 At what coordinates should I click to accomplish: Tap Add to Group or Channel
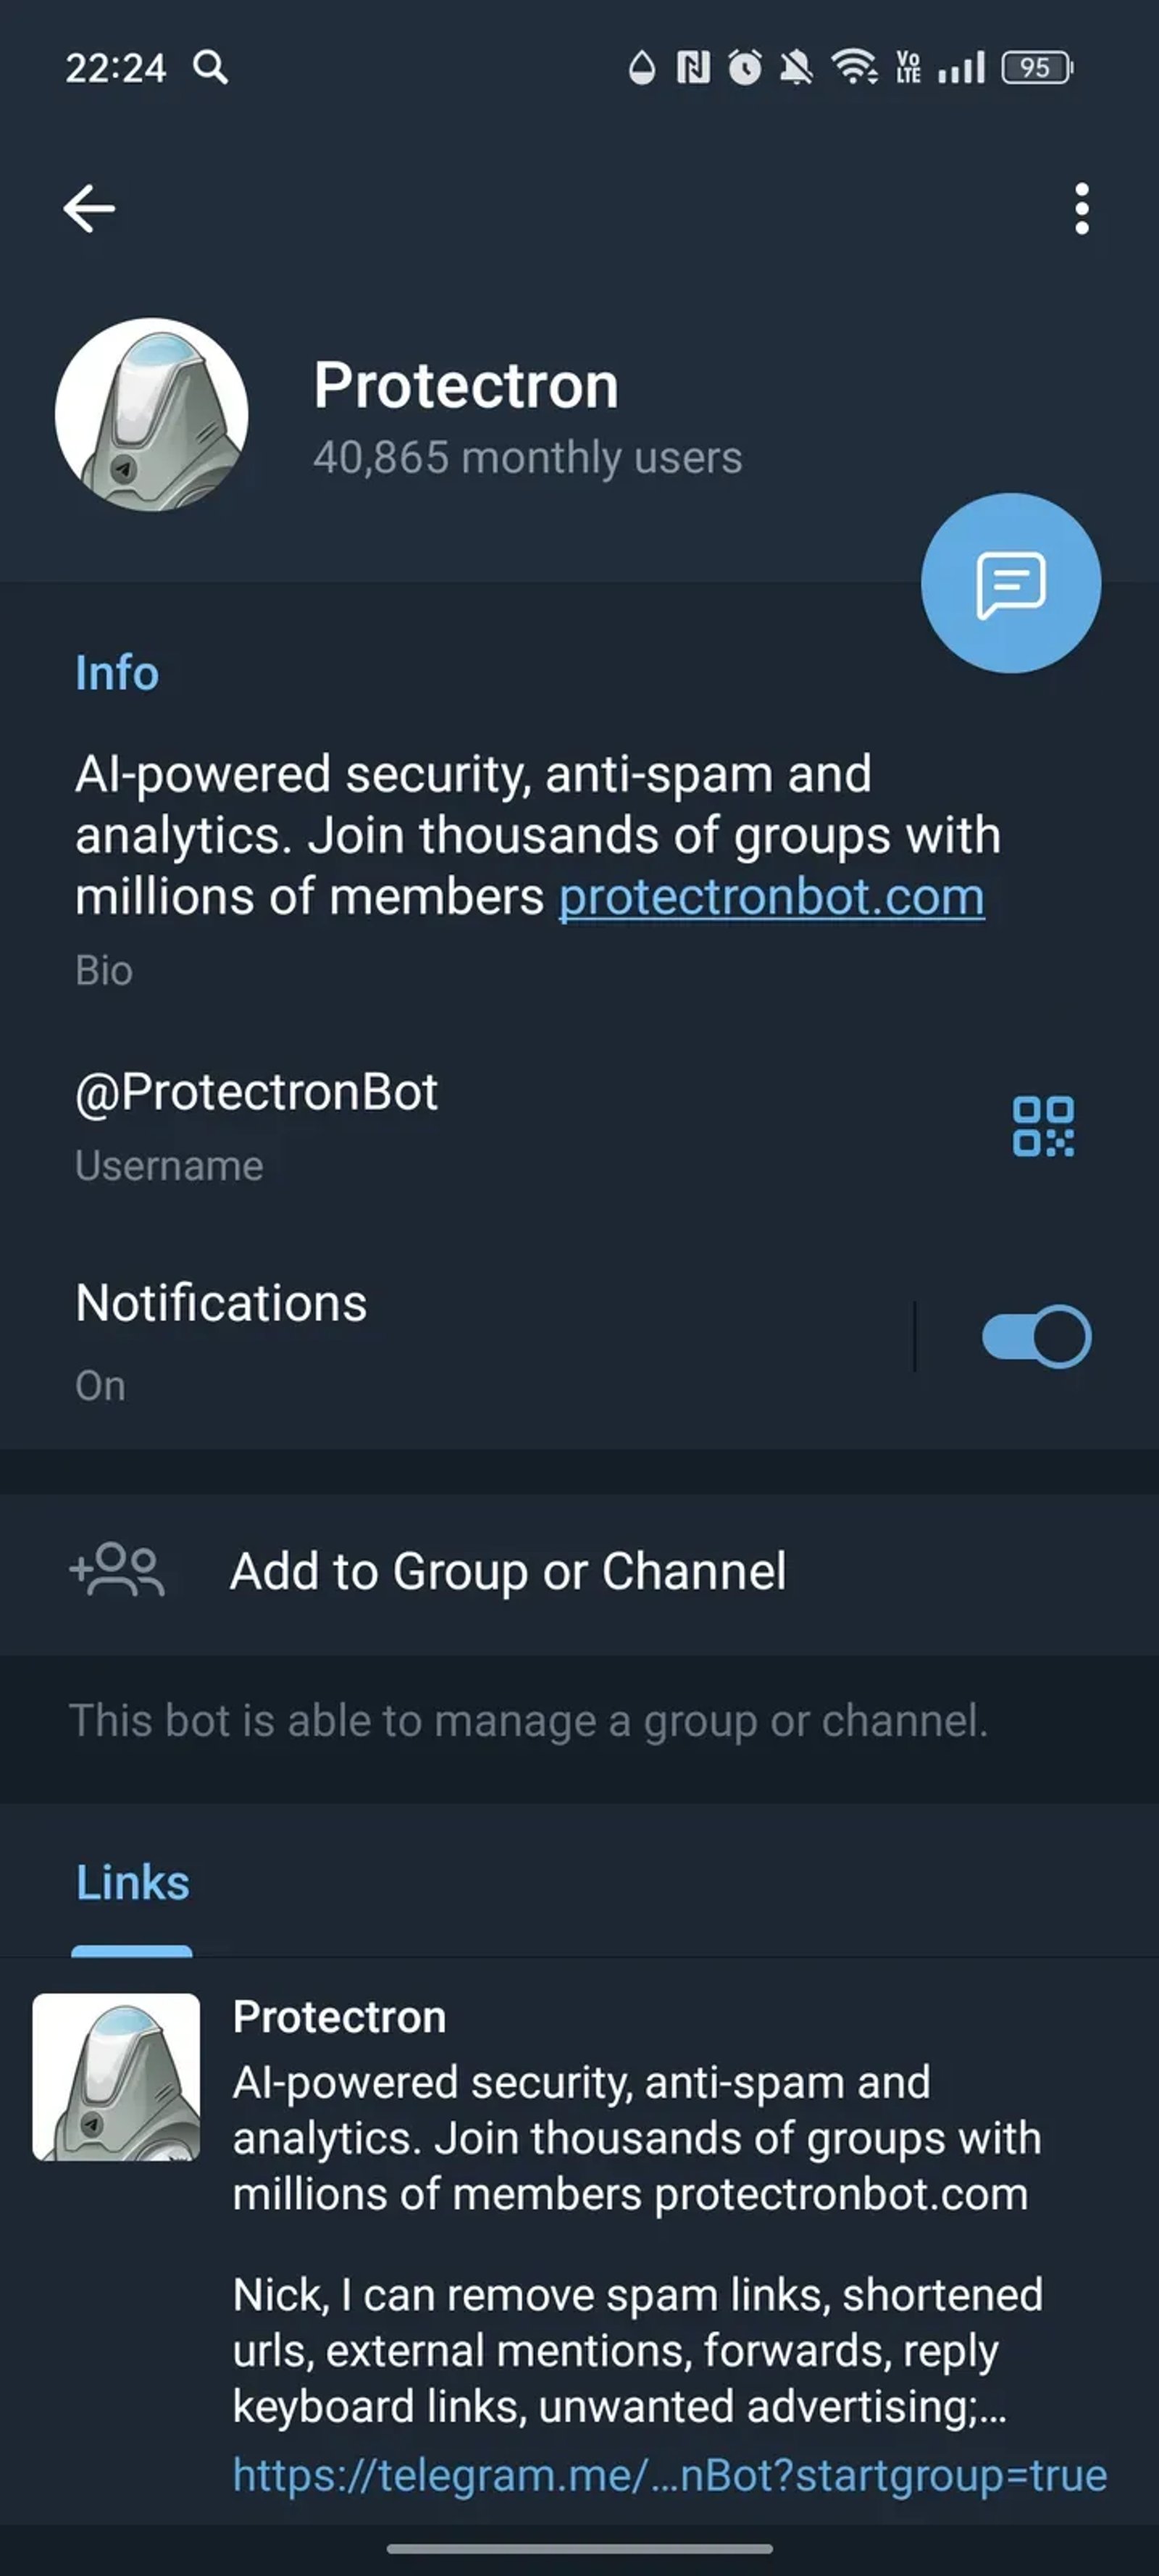pos(507,1570)
